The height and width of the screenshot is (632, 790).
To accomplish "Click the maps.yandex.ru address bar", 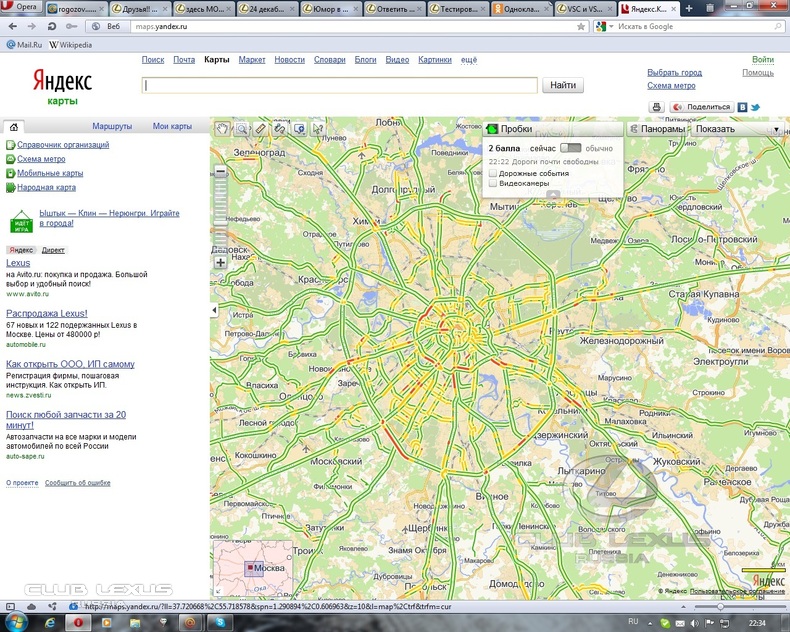I will [353, 26].
